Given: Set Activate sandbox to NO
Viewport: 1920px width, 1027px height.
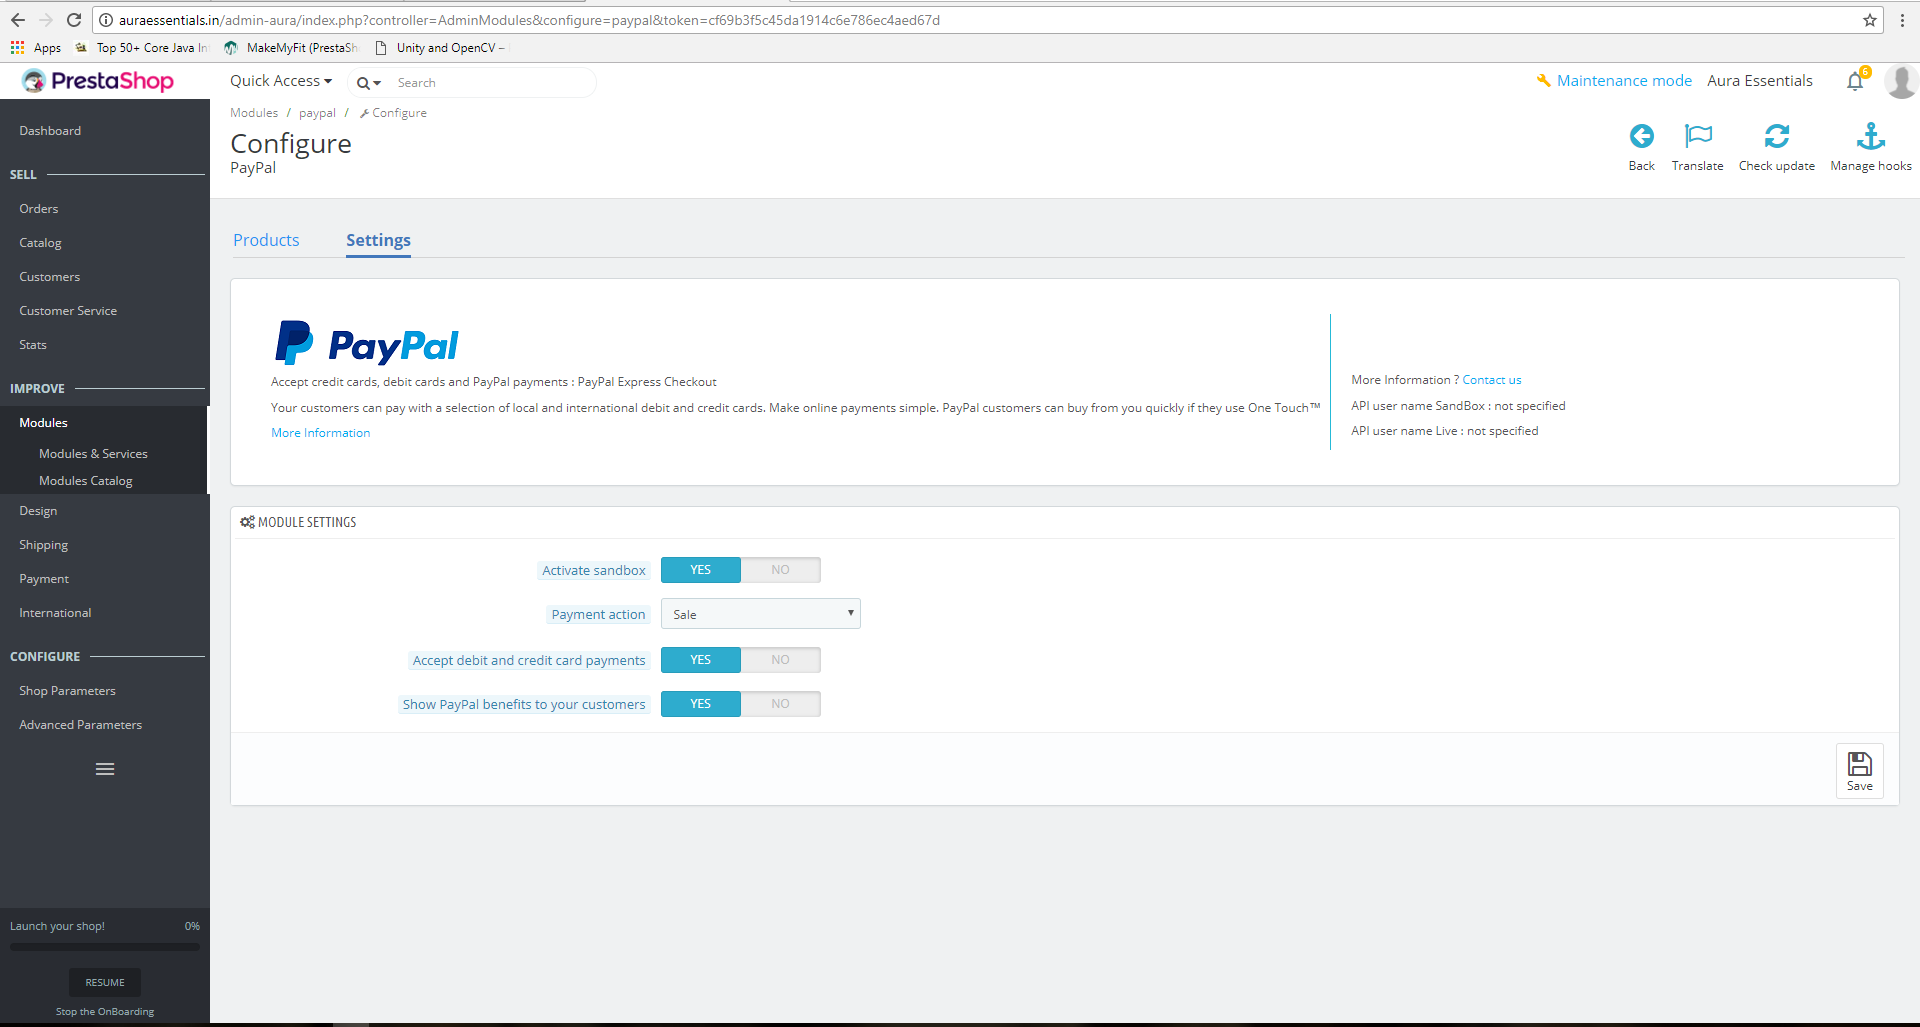Looking at the screenshot, I should tap(781, 570).
